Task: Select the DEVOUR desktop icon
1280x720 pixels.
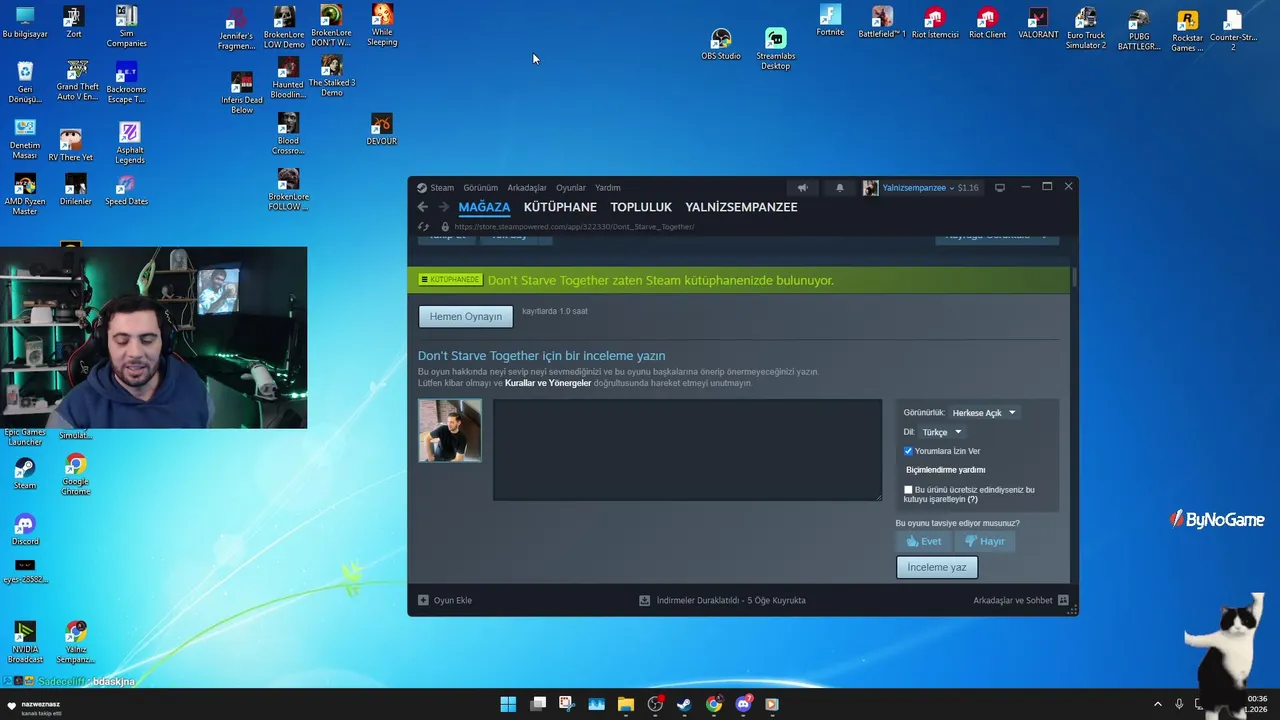Action: [382, 129]
